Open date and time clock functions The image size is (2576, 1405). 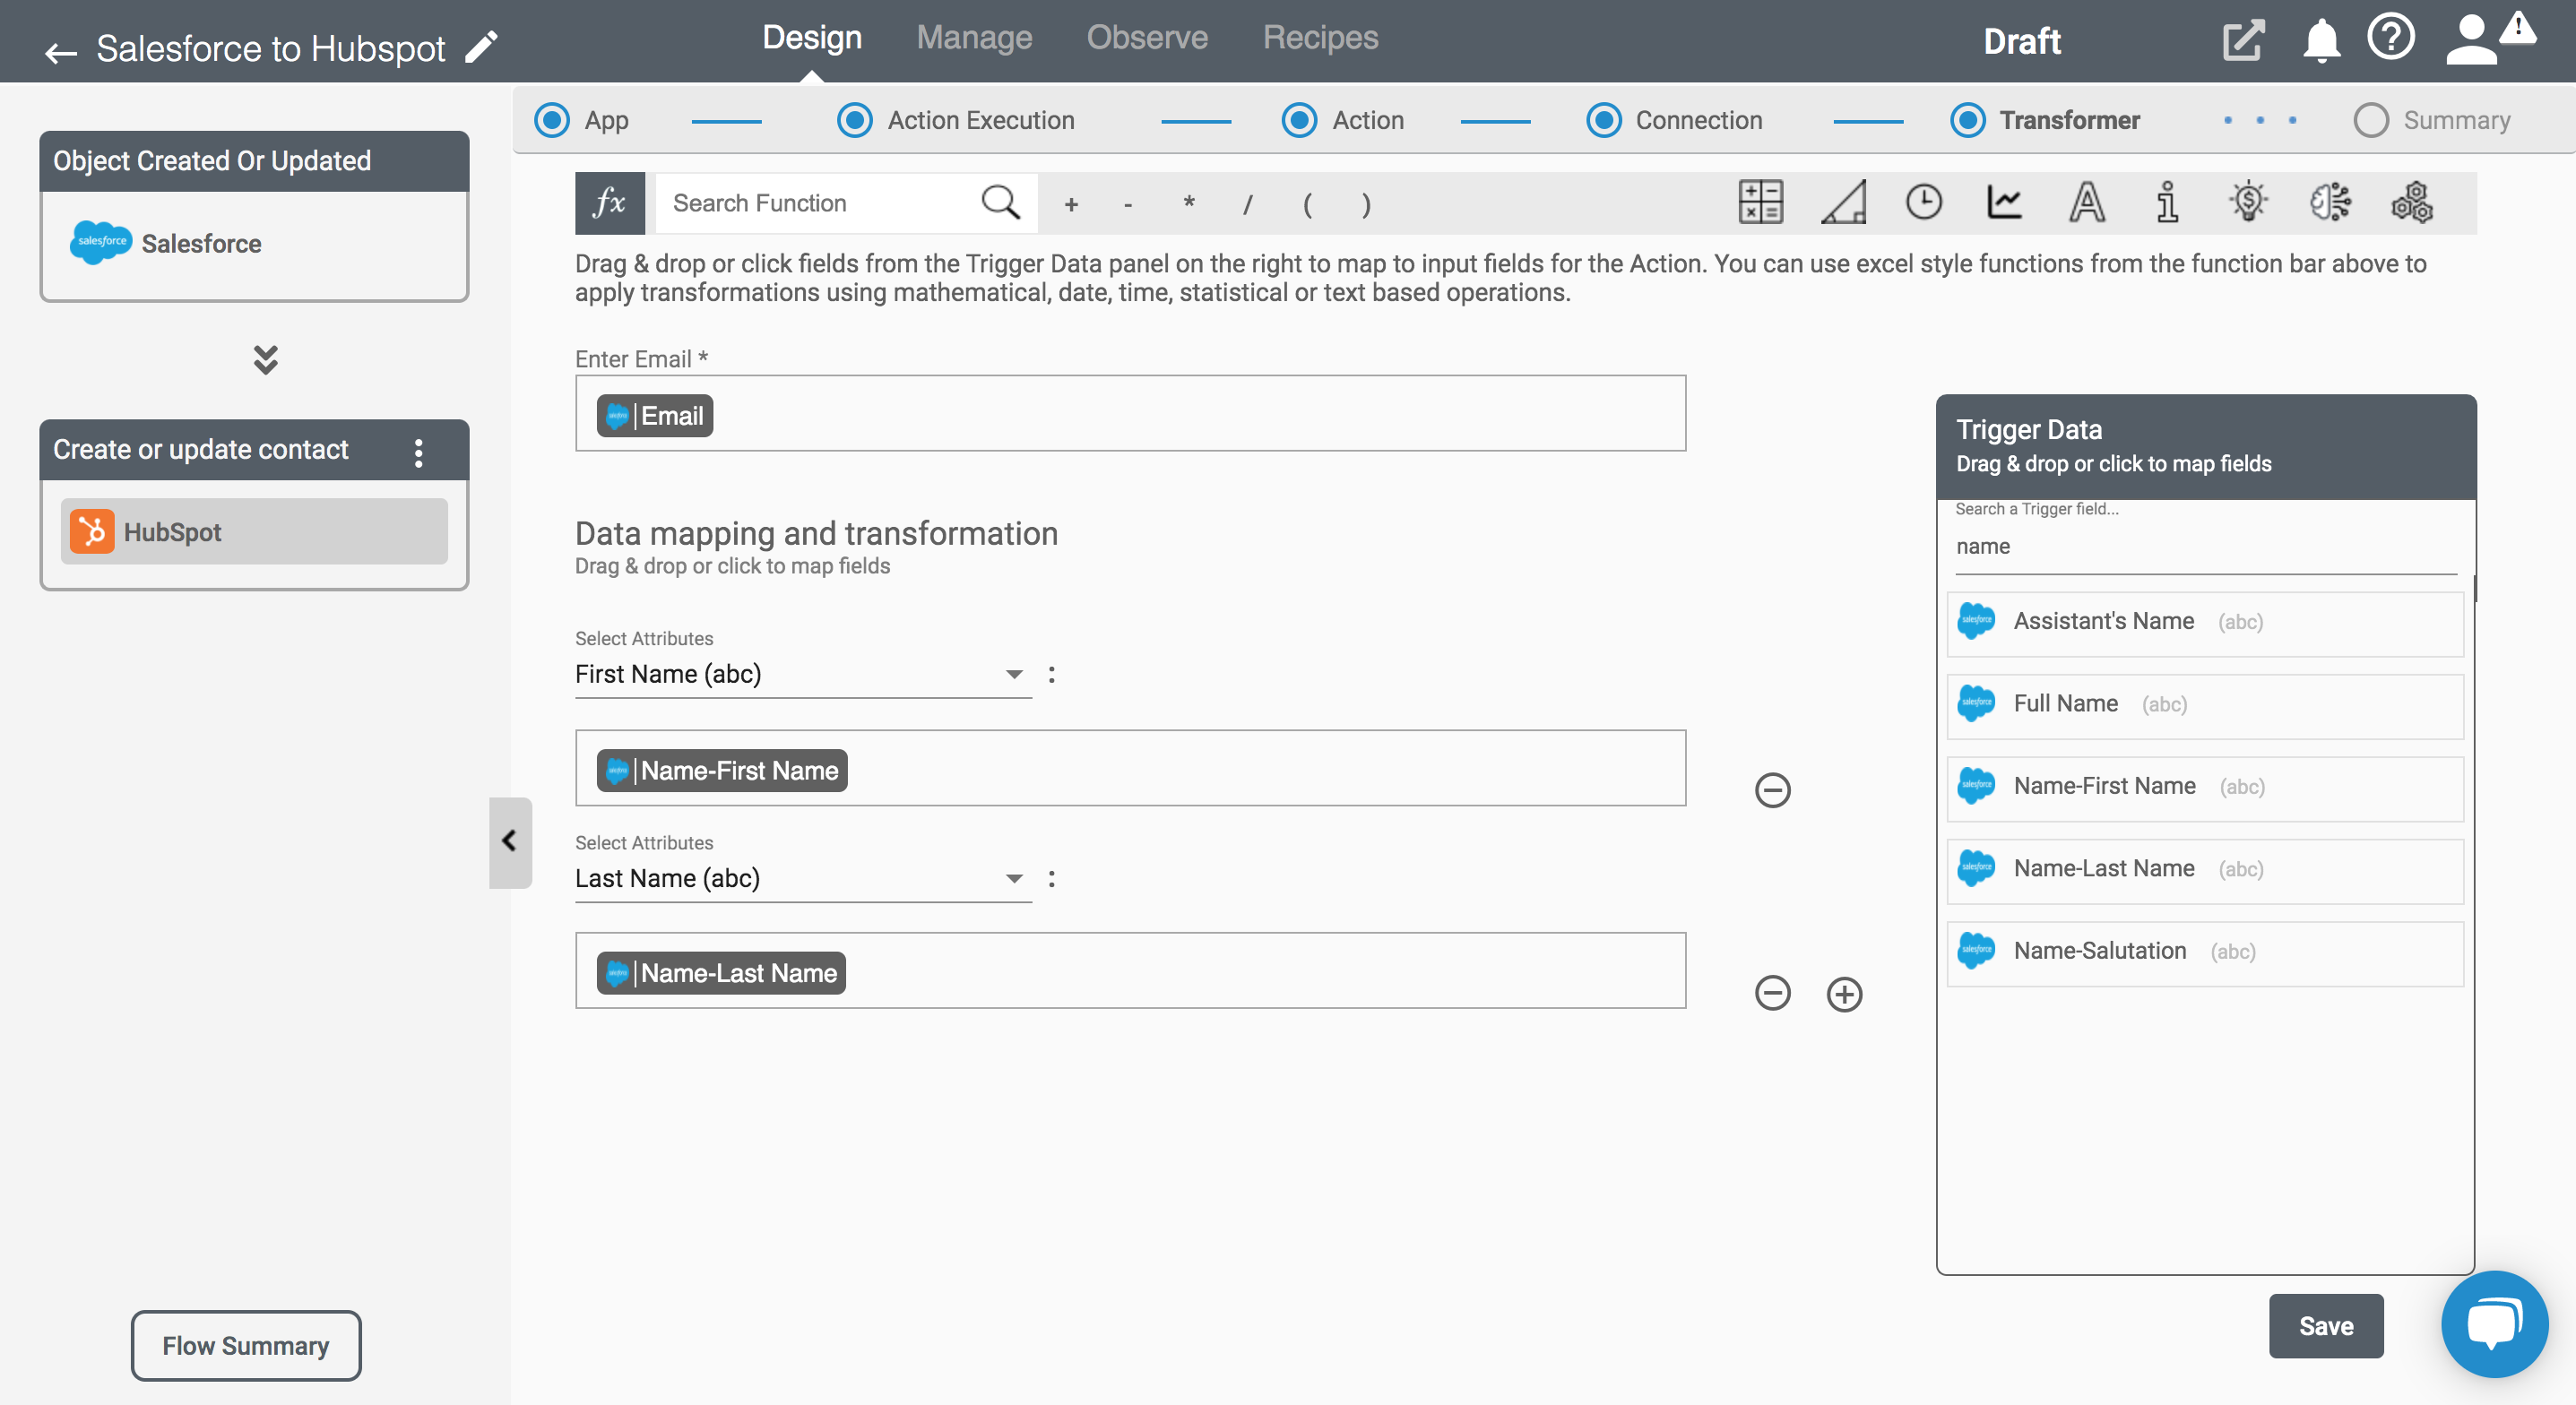click(1923, 202)
